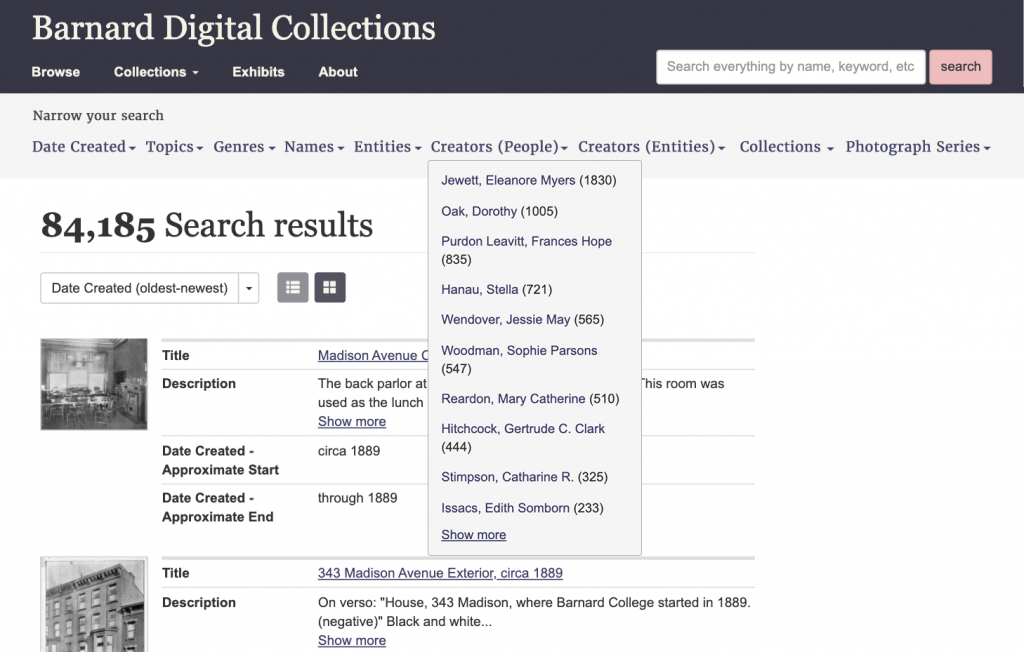
Task: Expand the Names filter
Action: pyautogui.click(x=314, y=147)
